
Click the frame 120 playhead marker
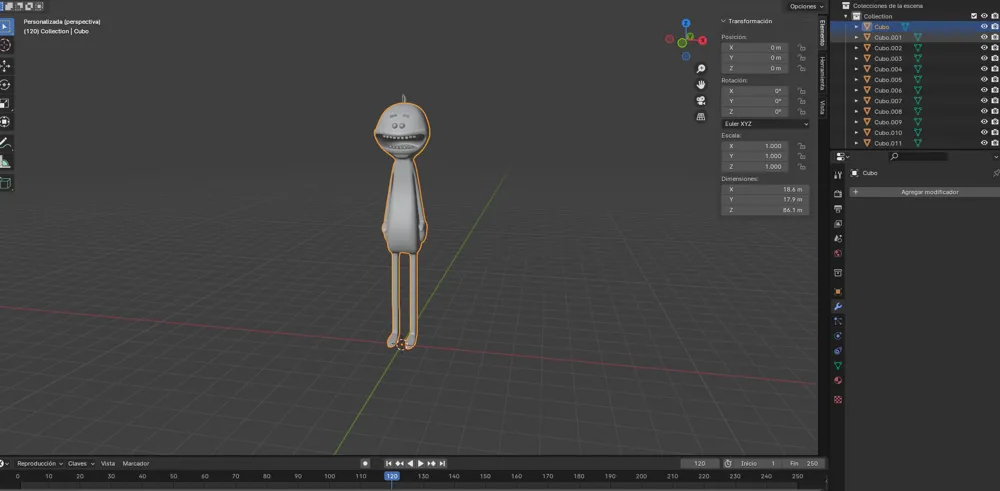point(392,476)
